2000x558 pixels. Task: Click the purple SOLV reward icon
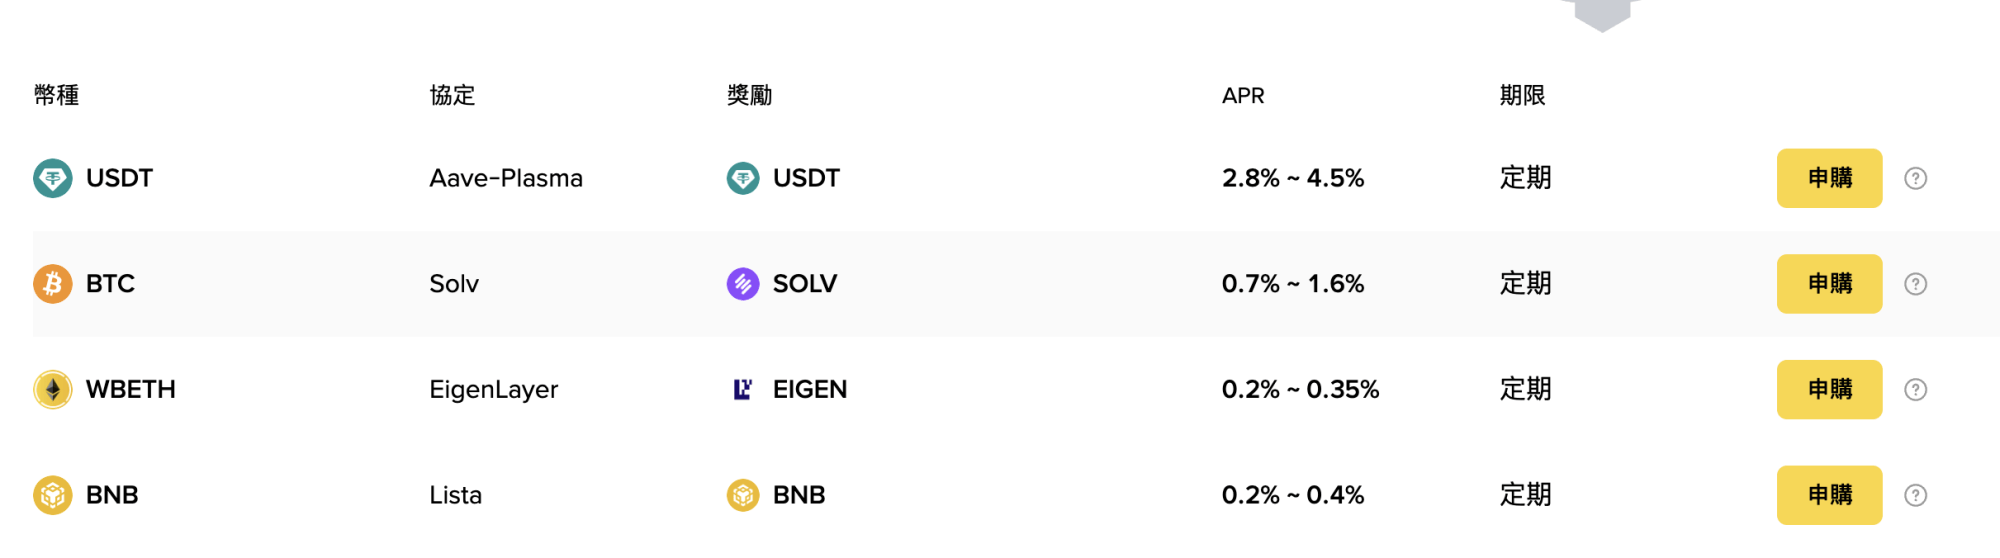click(742, 284)
